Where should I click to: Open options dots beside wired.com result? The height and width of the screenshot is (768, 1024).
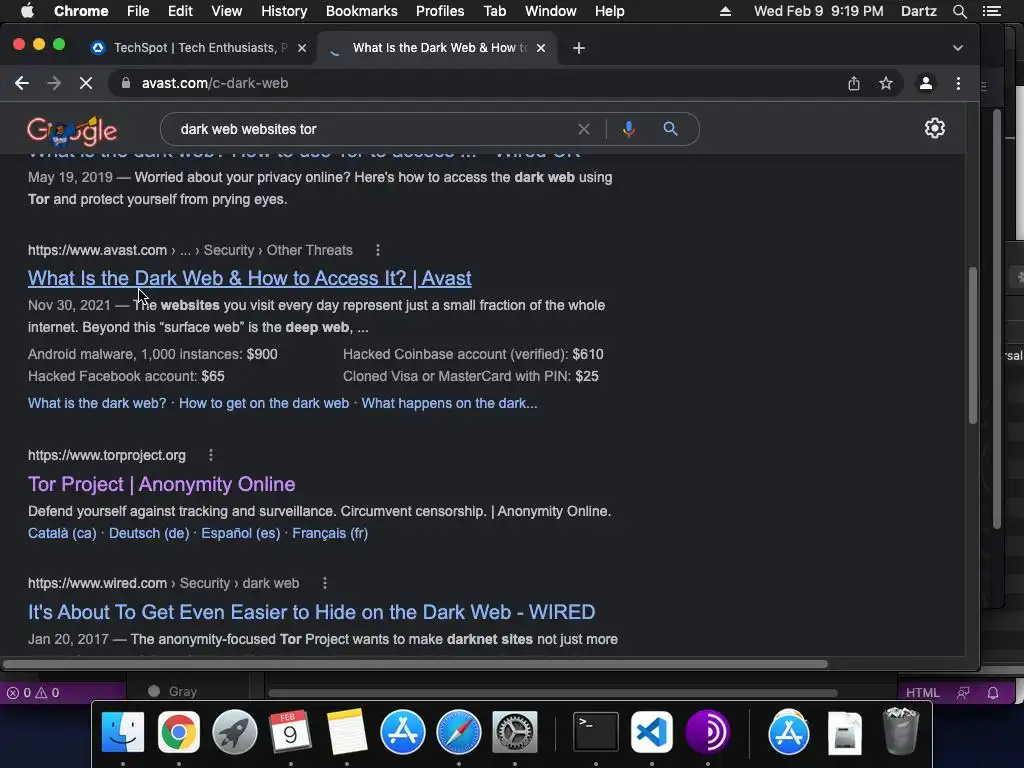pyautogui.click(x=325, y=583)
